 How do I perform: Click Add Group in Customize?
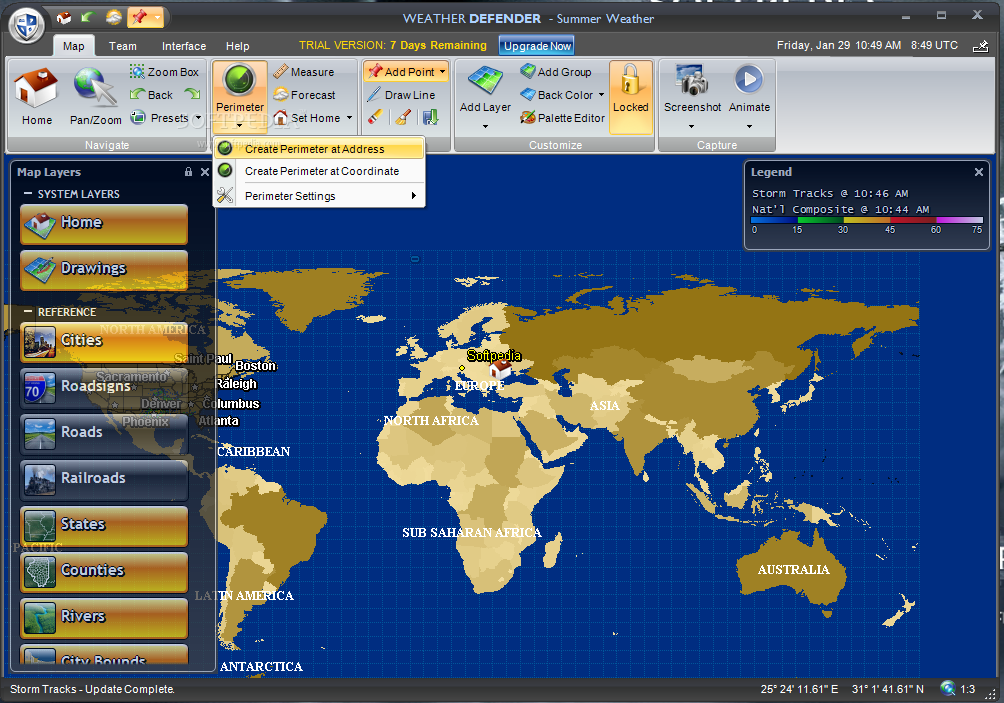pyautogui.click(x=556, y=72)
